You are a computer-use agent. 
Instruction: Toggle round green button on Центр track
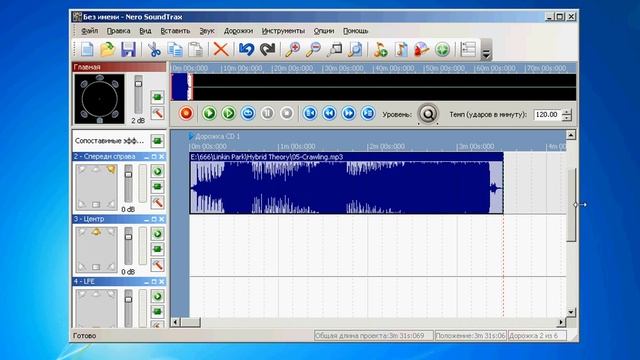[x=158, y=233]
